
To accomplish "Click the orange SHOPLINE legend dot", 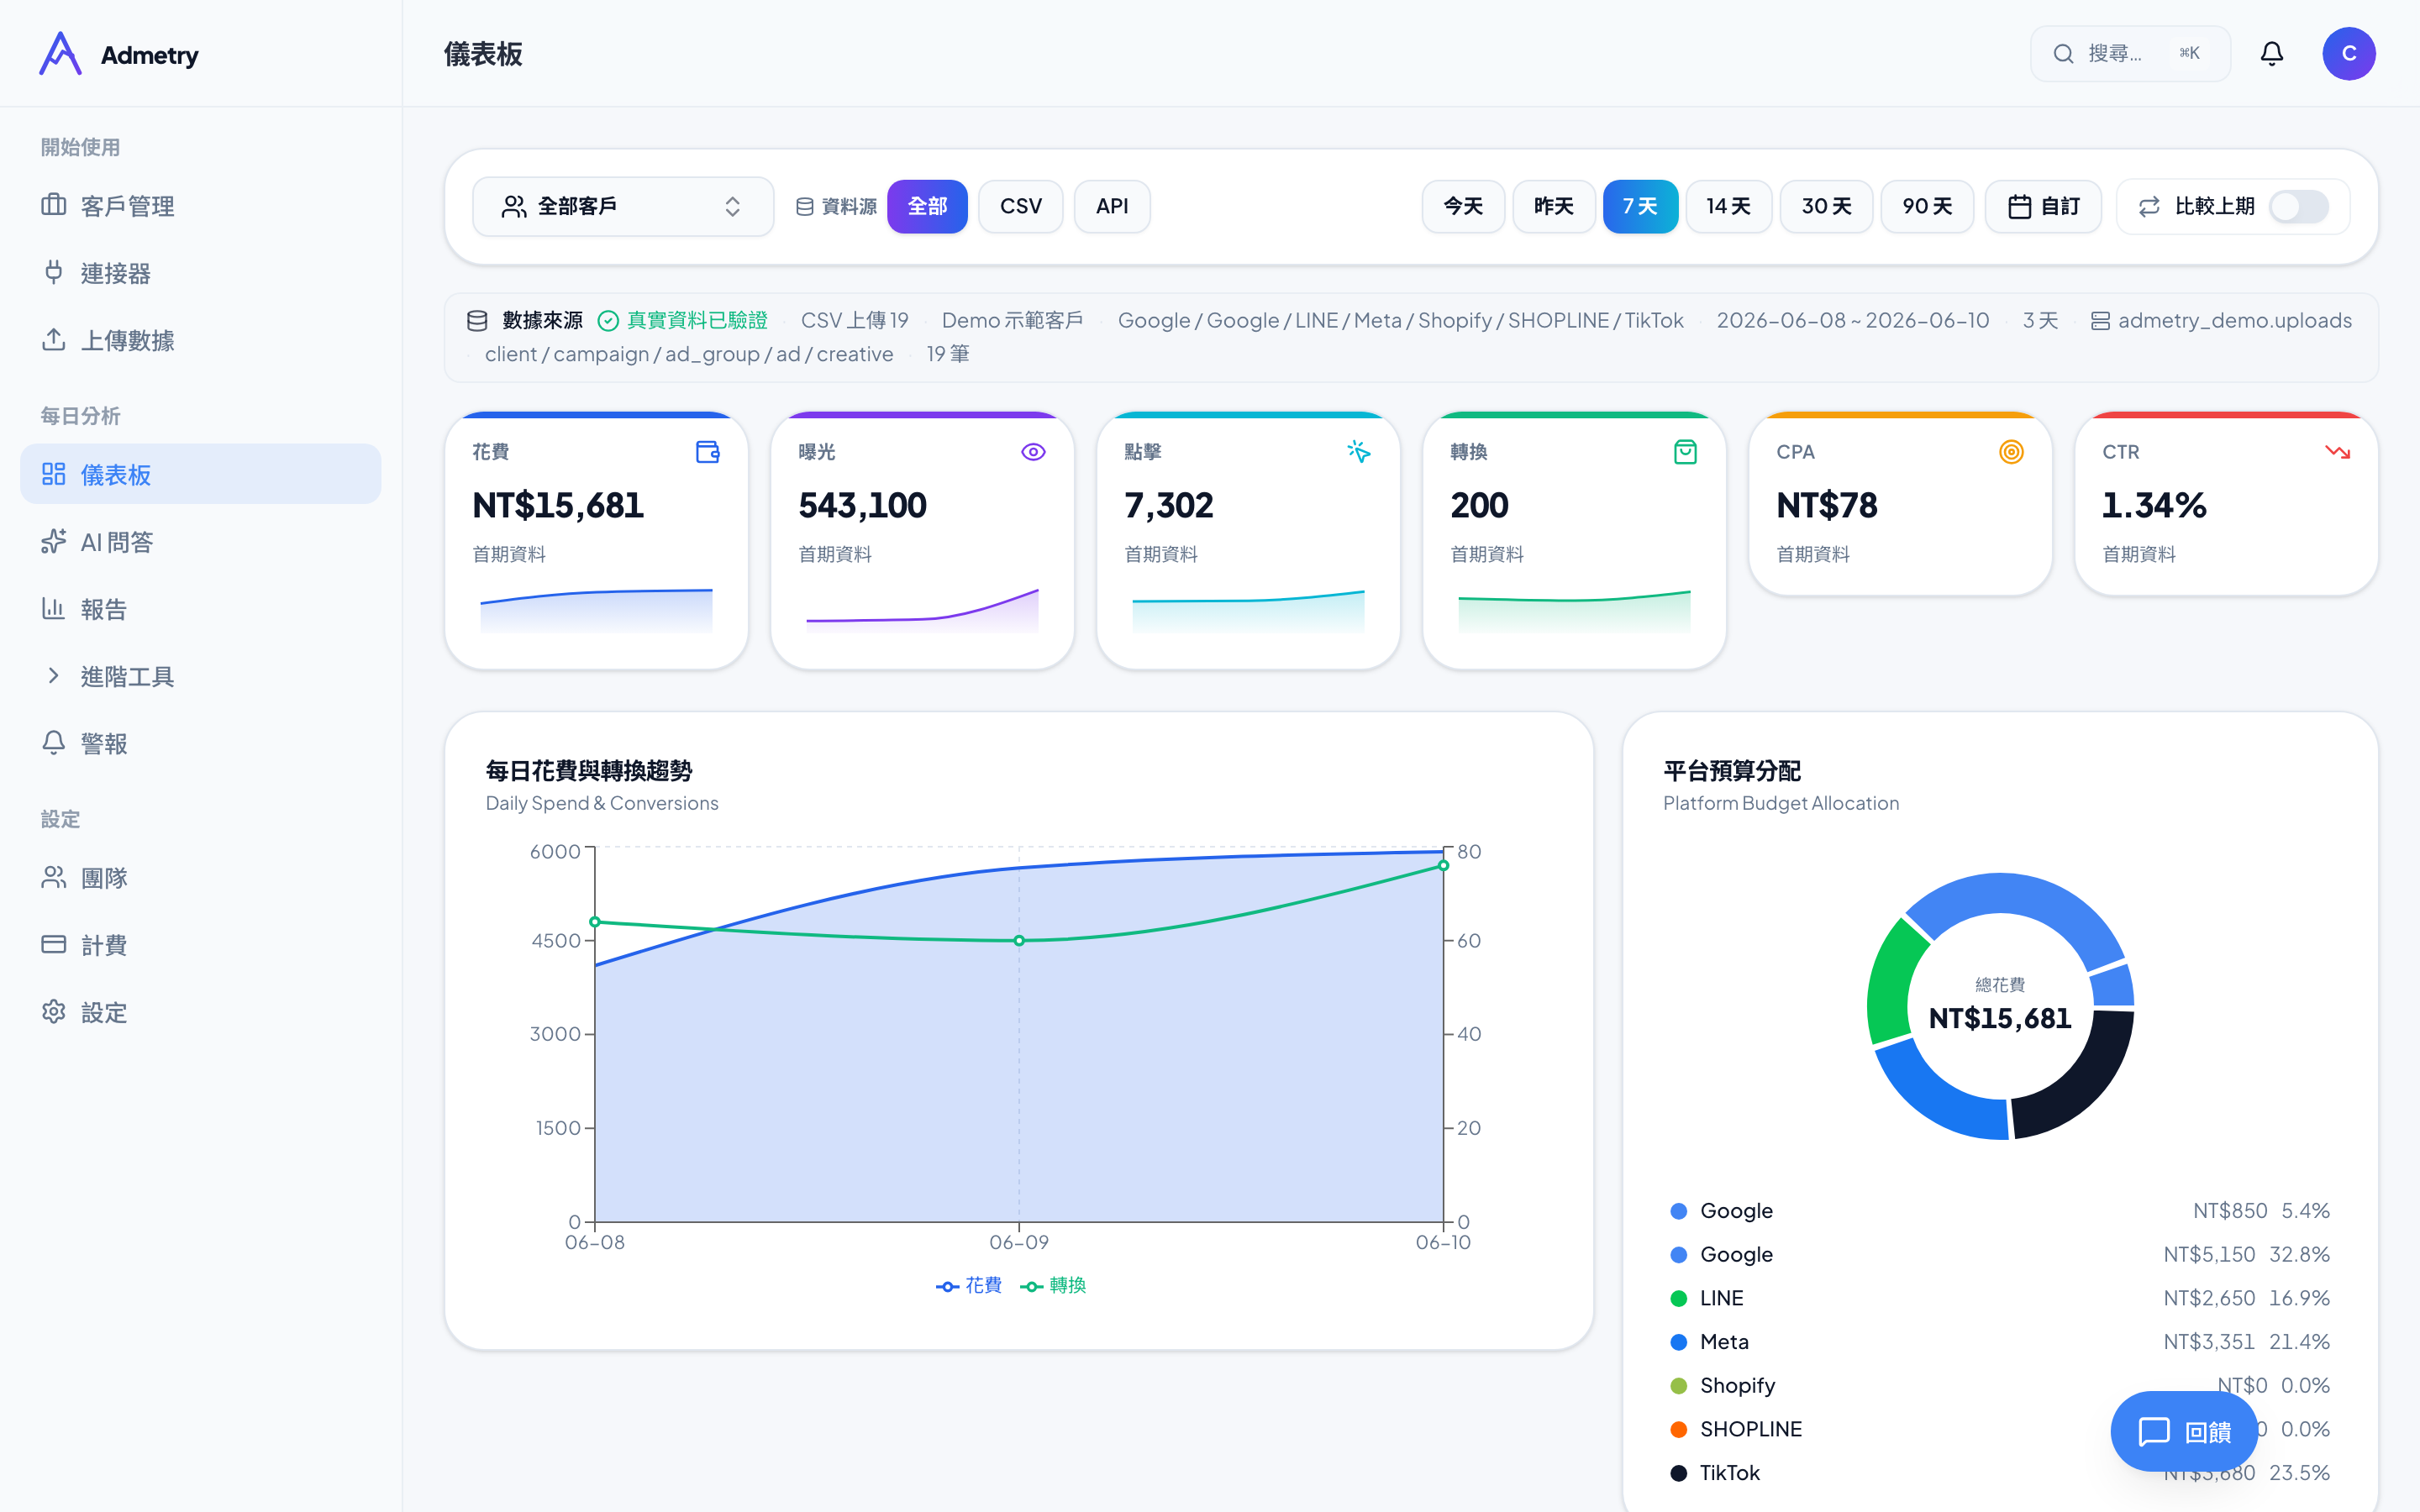I will 1679,1429.
